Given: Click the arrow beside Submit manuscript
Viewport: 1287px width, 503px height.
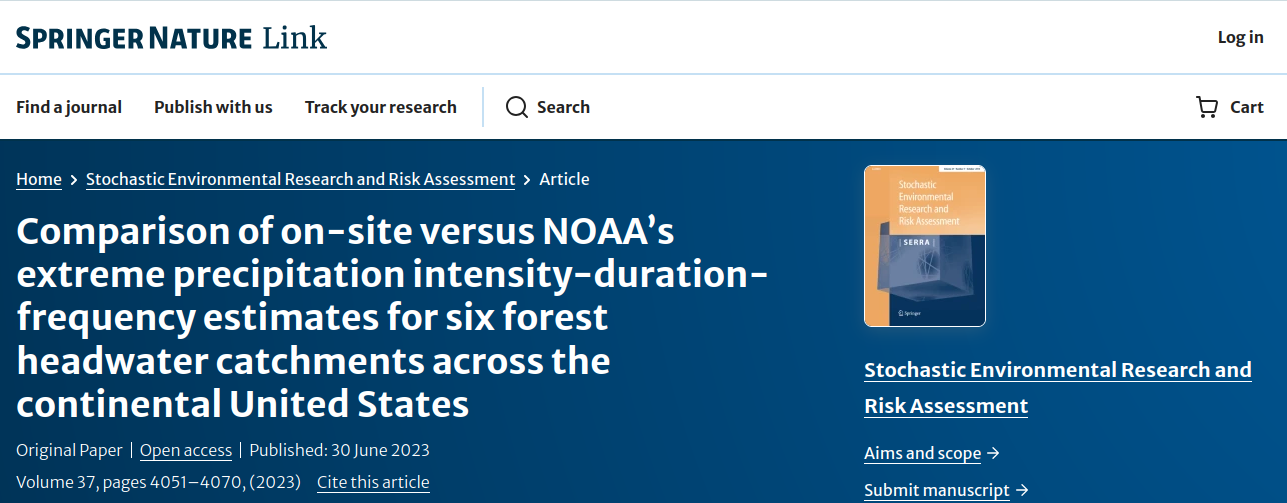Looking at the screenshot, I should pyautogui.click(x=1022, y=490).
